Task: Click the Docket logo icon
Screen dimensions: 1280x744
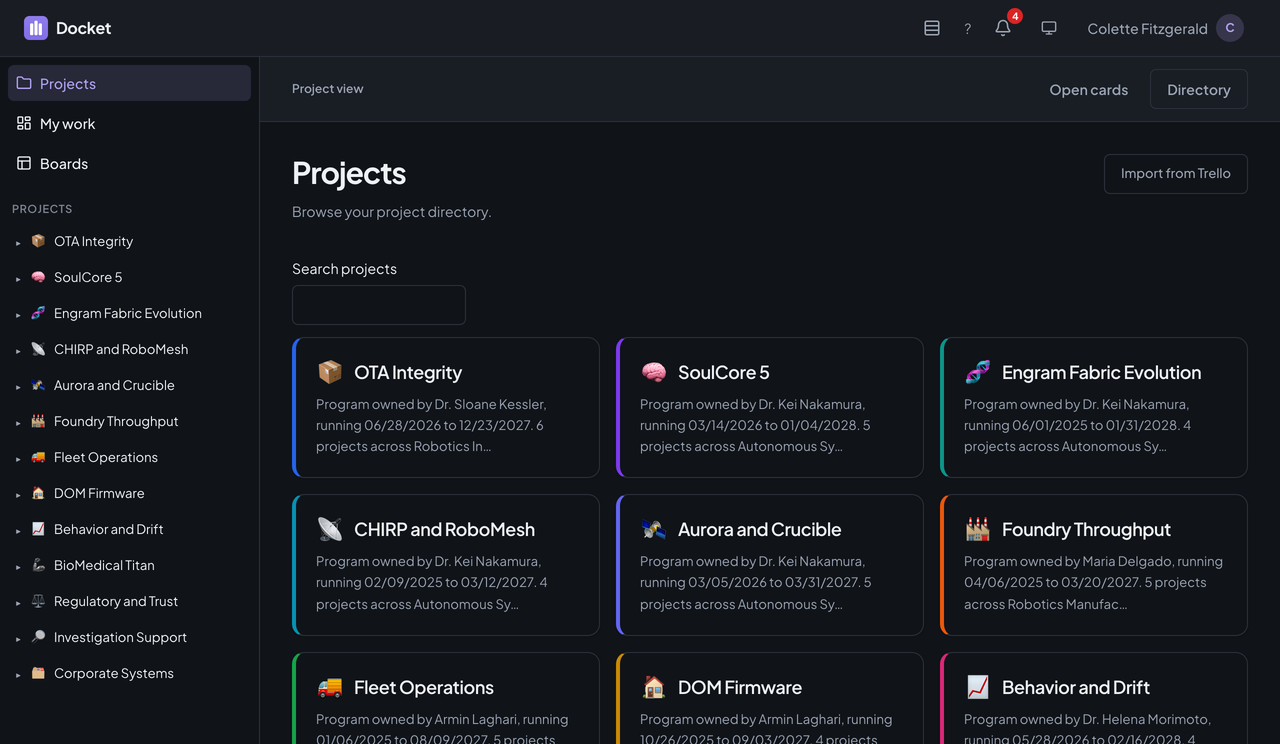Action: (36, 28)
